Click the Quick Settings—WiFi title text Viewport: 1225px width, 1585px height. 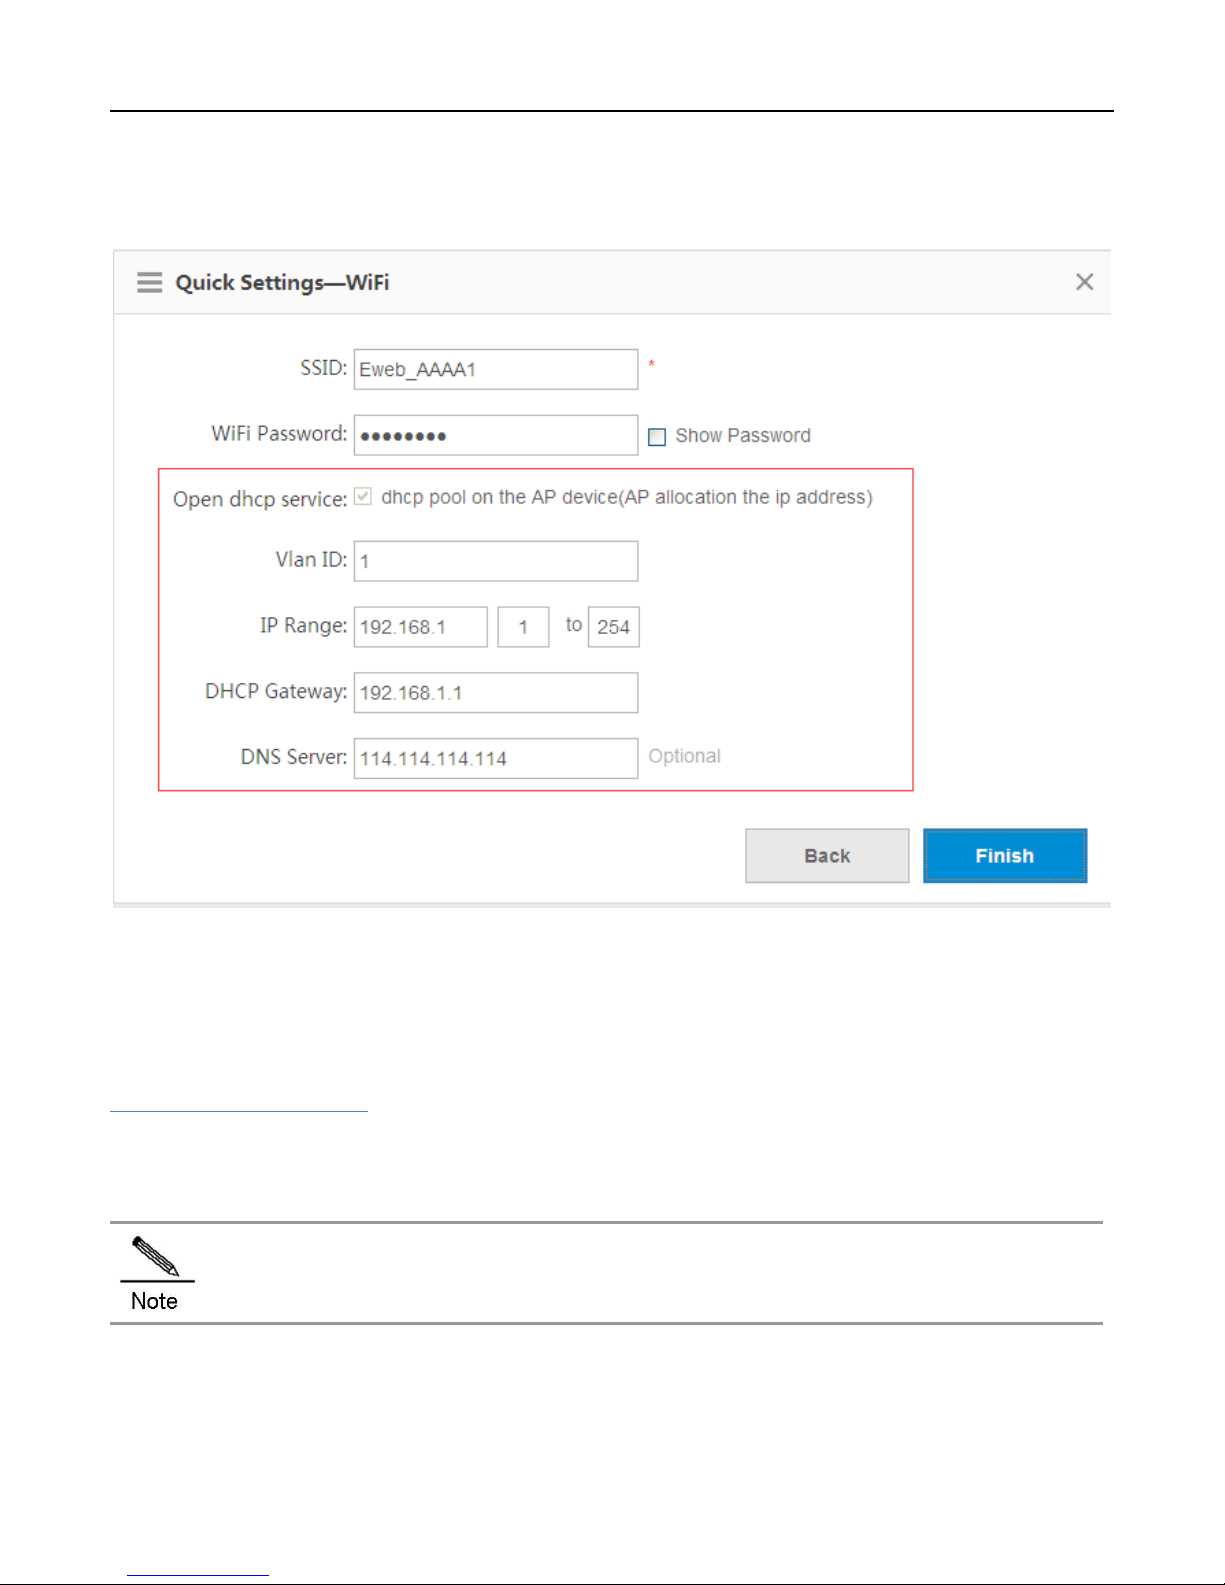[282, 283]
